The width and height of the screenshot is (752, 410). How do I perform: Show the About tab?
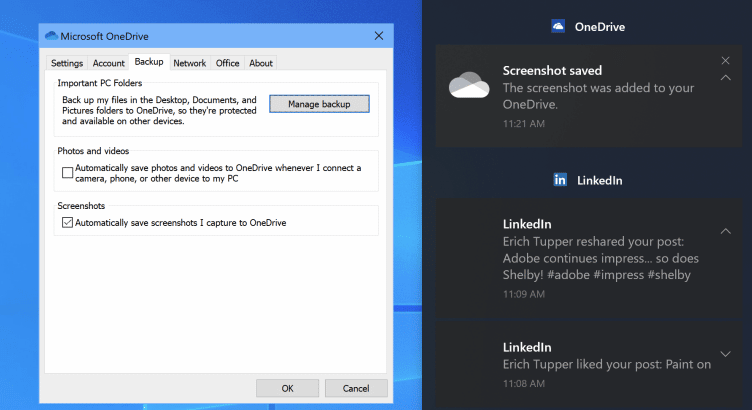(261, 63)
